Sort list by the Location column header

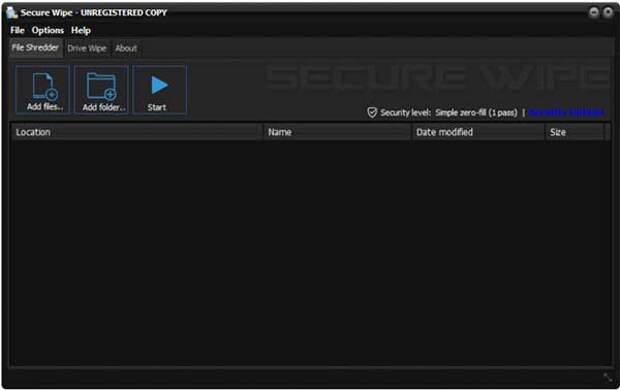click(137, 132)
